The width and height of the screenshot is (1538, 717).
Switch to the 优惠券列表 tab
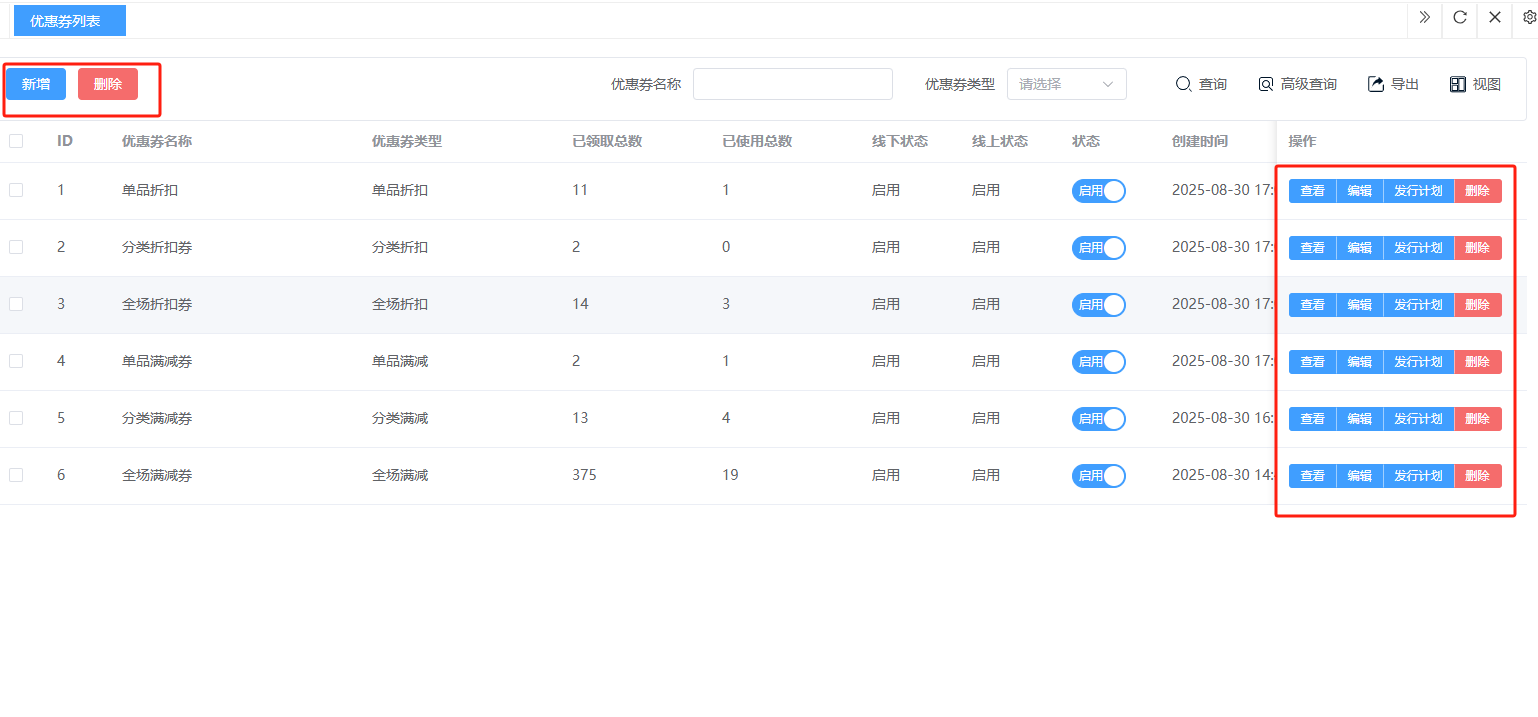[x=69, y=21]
